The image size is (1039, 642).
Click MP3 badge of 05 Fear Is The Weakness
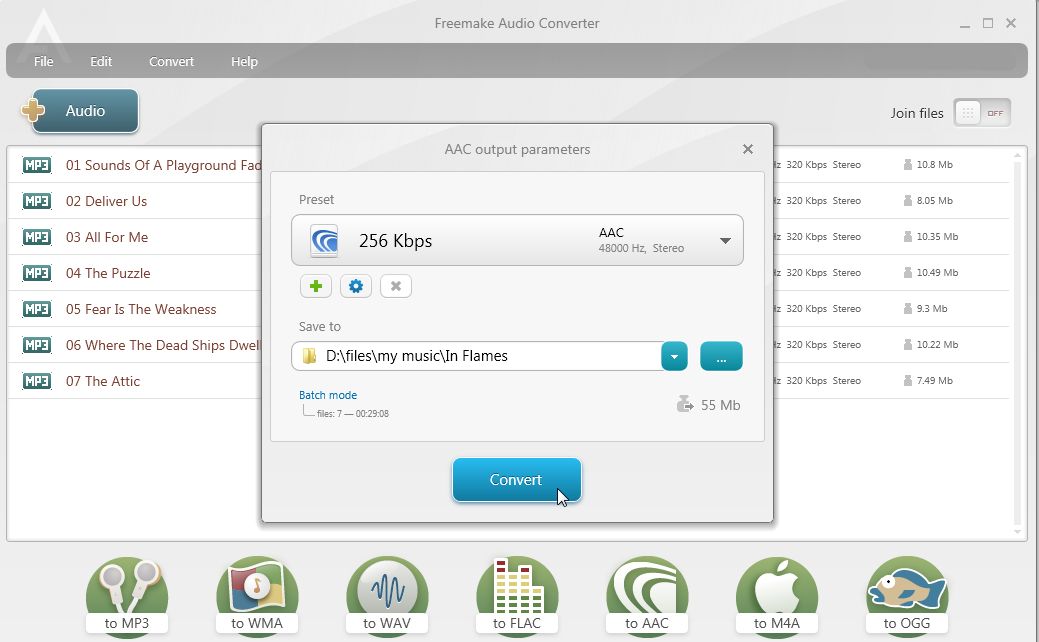(36, 309)
